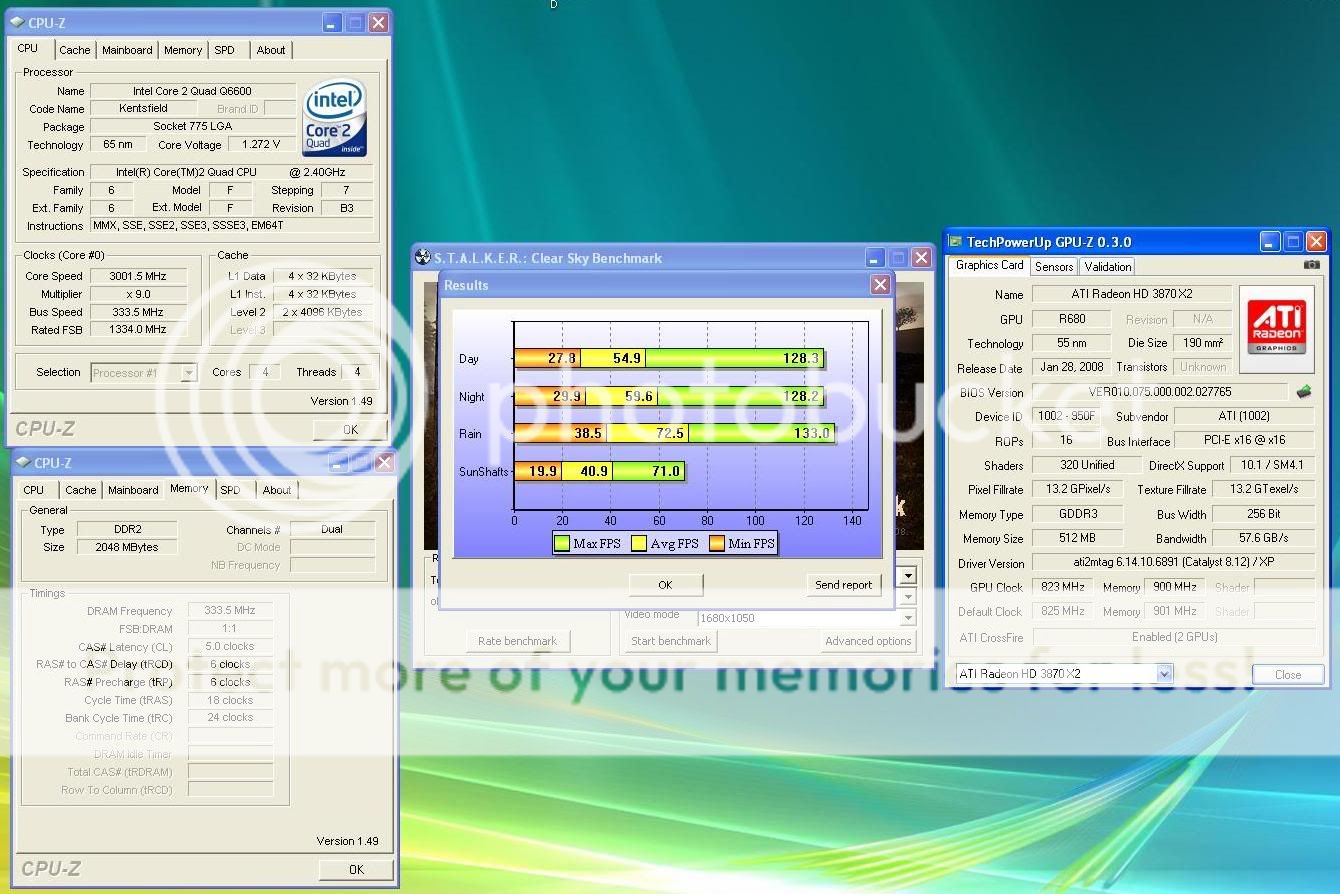Click OK in the Results dialog
Image resolution: width=1340 pixels, height=894 pixels.
[x=665, y=585]
